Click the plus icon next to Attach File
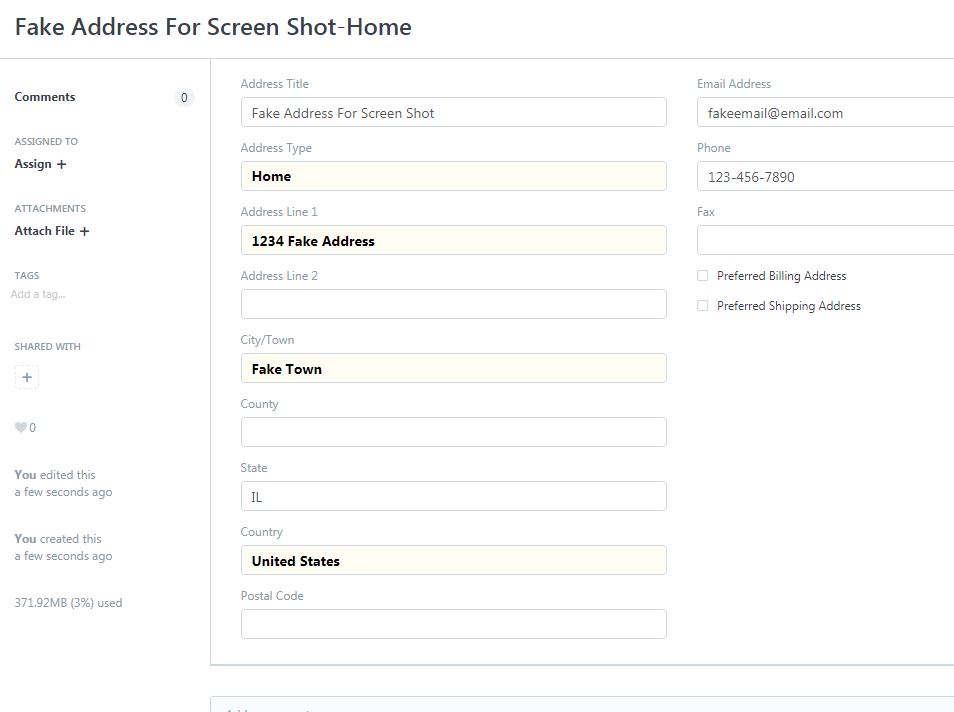The image size is (954, 712). 85,231
